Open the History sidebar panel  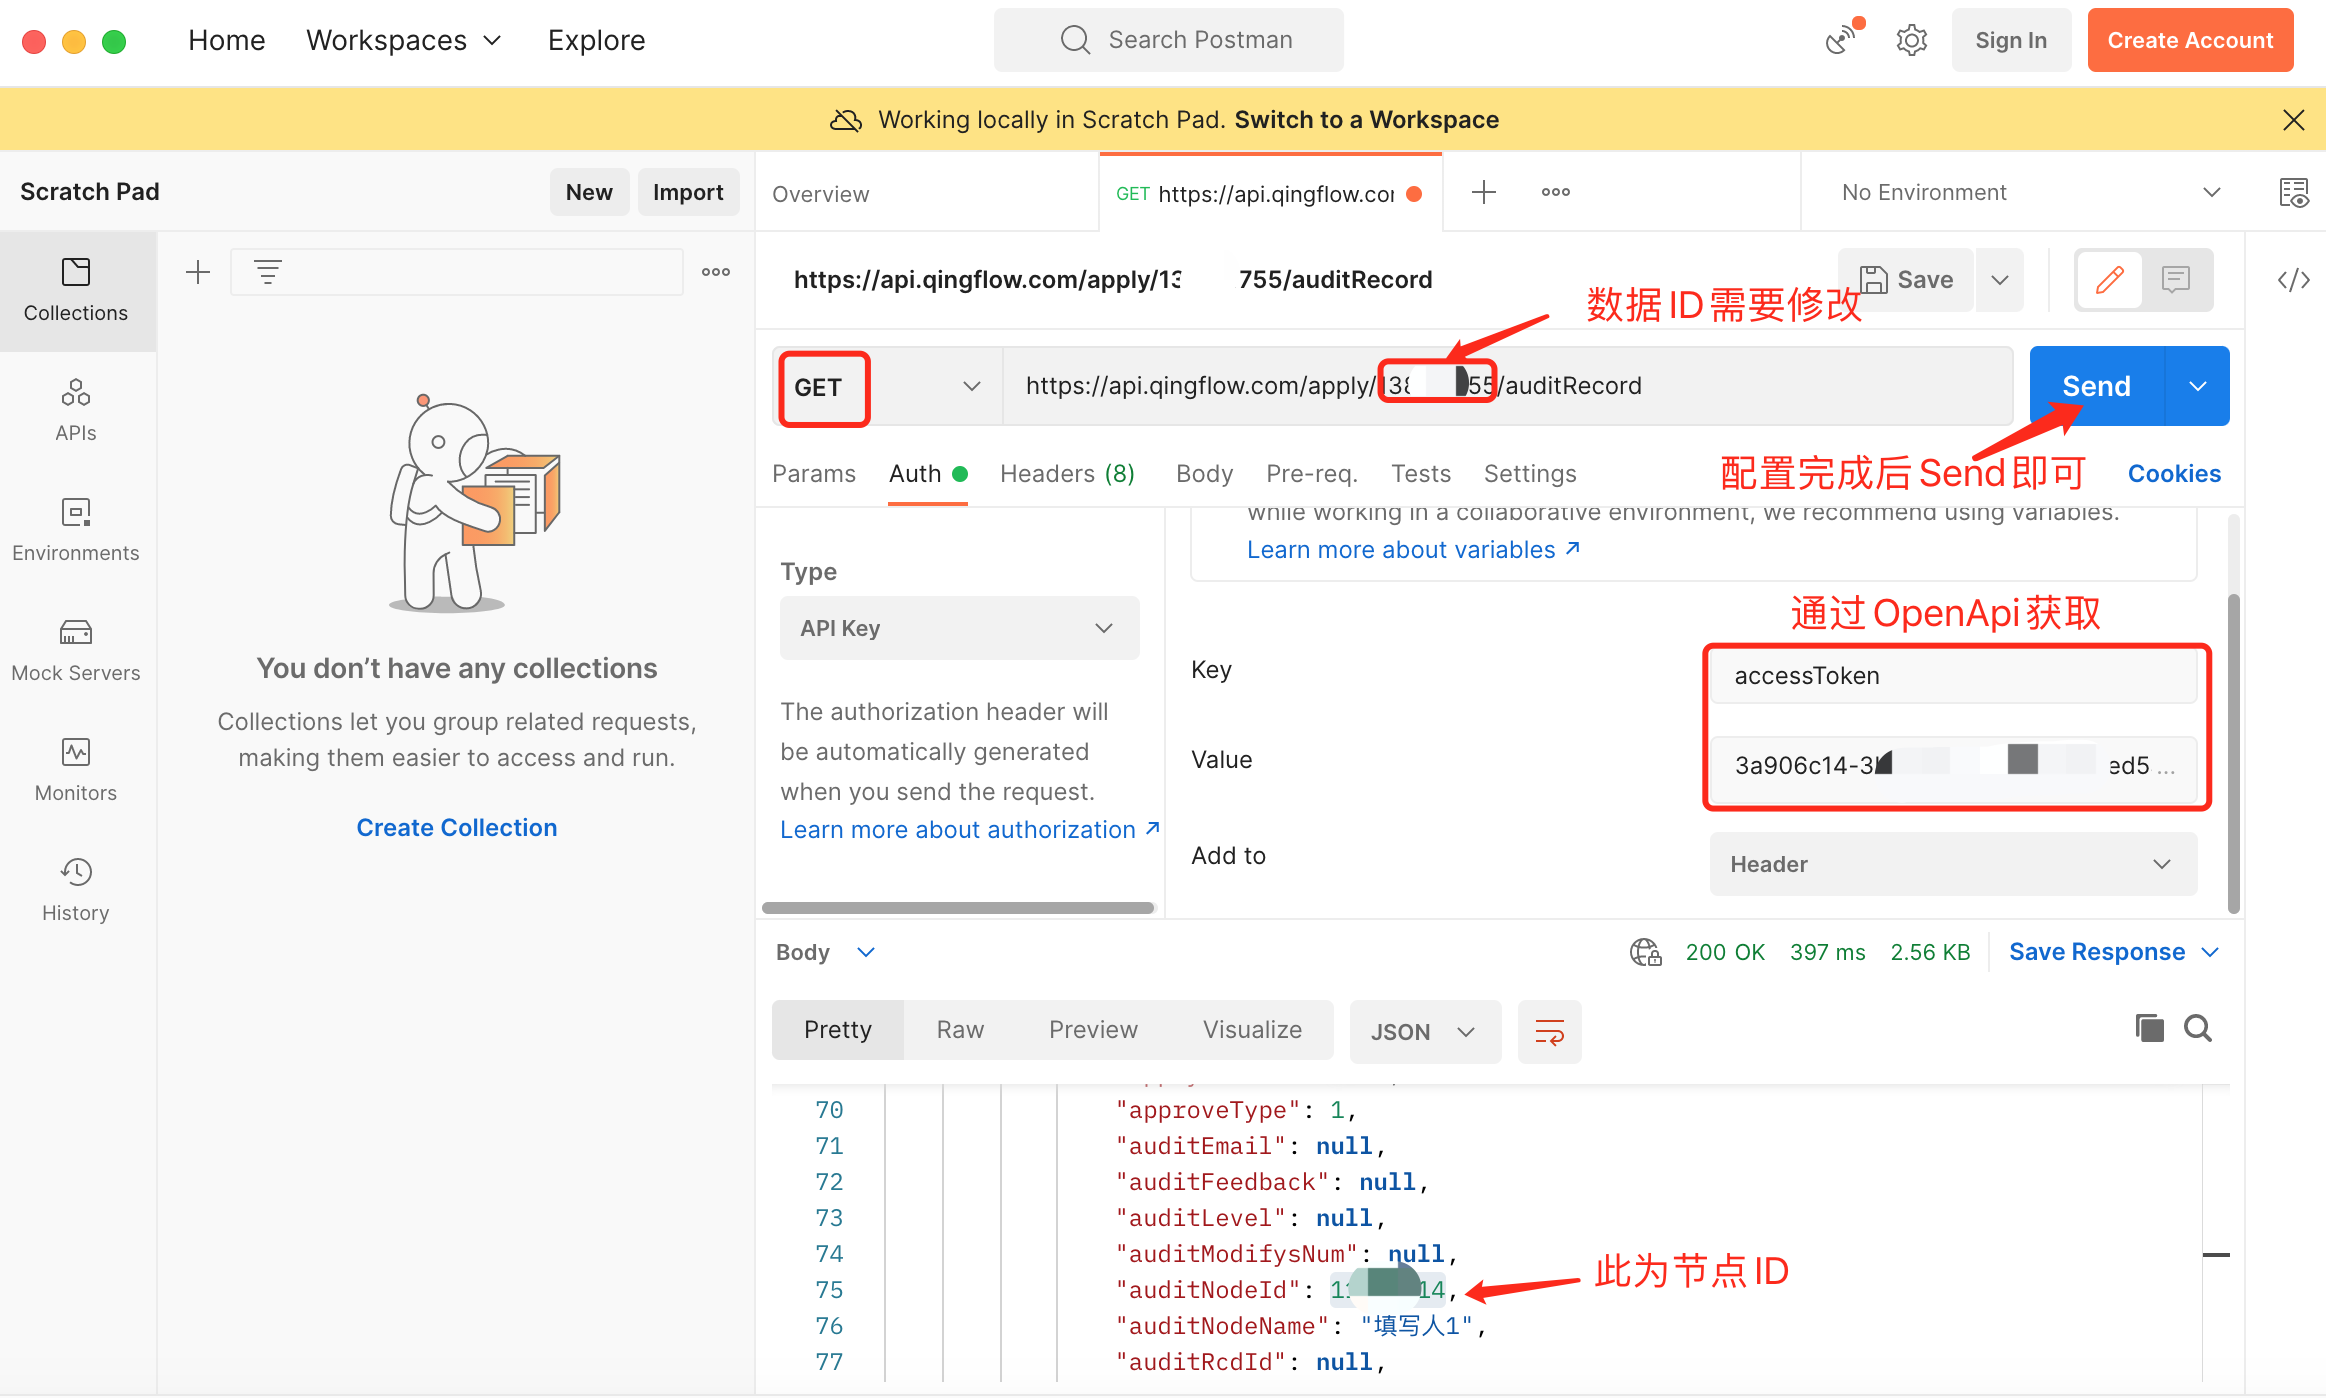pyautogui.click(x=76, y=891)
